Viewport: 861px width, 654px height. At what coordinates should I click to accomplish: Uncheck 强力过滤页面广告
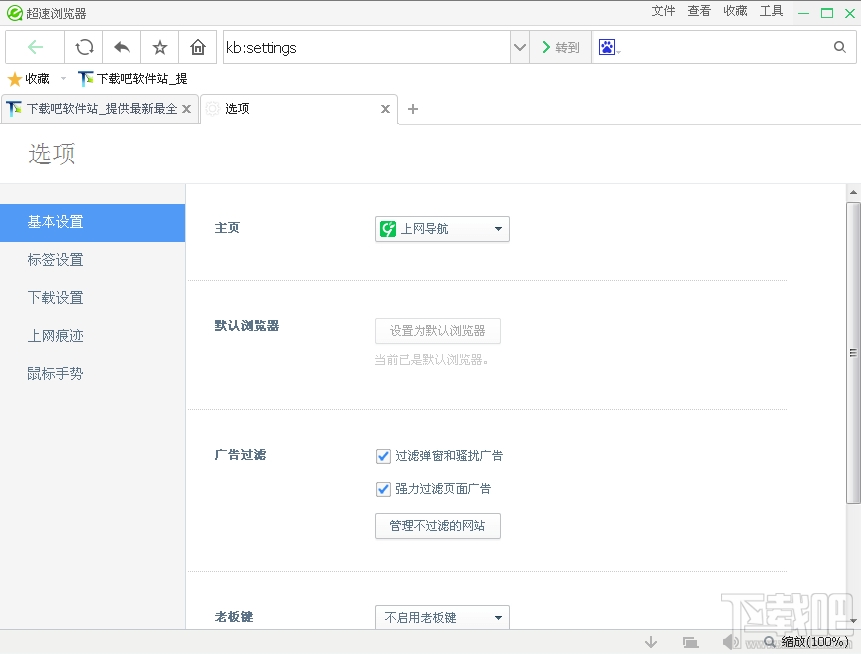[x=383, y=489]
